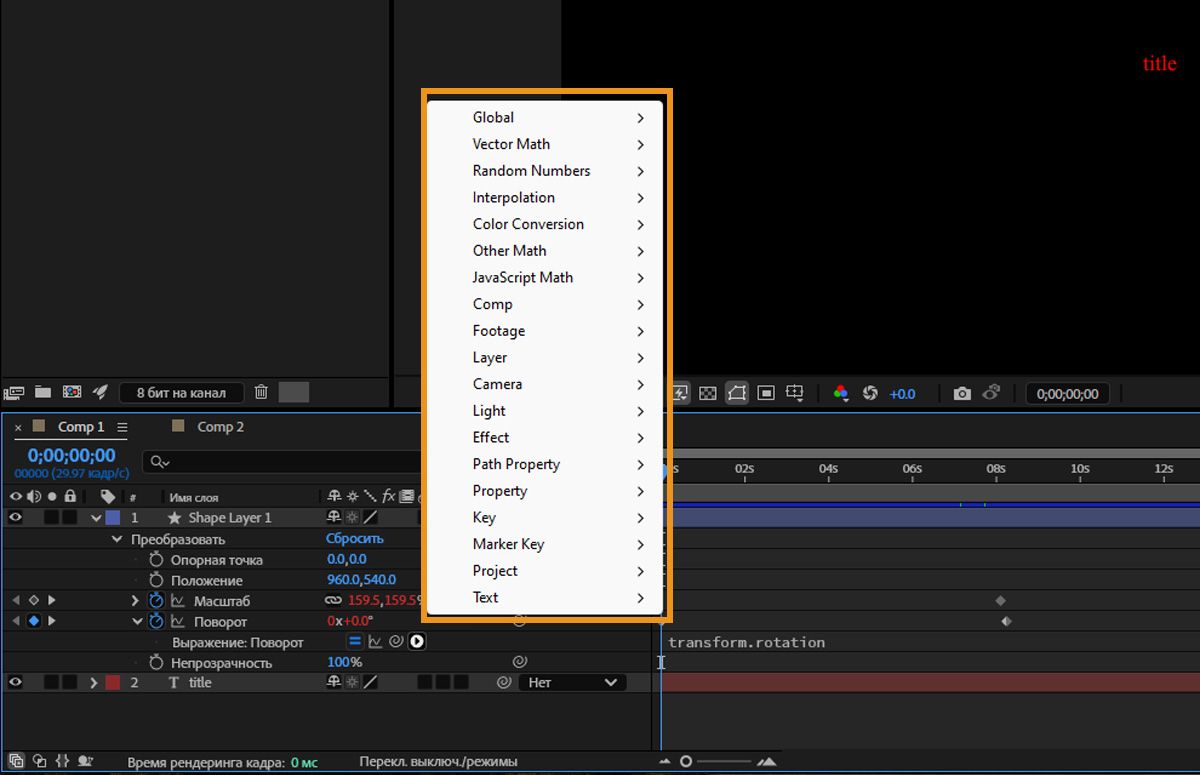Hide the Shape Layer 1 layer
This screenshot has width=1200, height=775.
click(x=15, y=515)
